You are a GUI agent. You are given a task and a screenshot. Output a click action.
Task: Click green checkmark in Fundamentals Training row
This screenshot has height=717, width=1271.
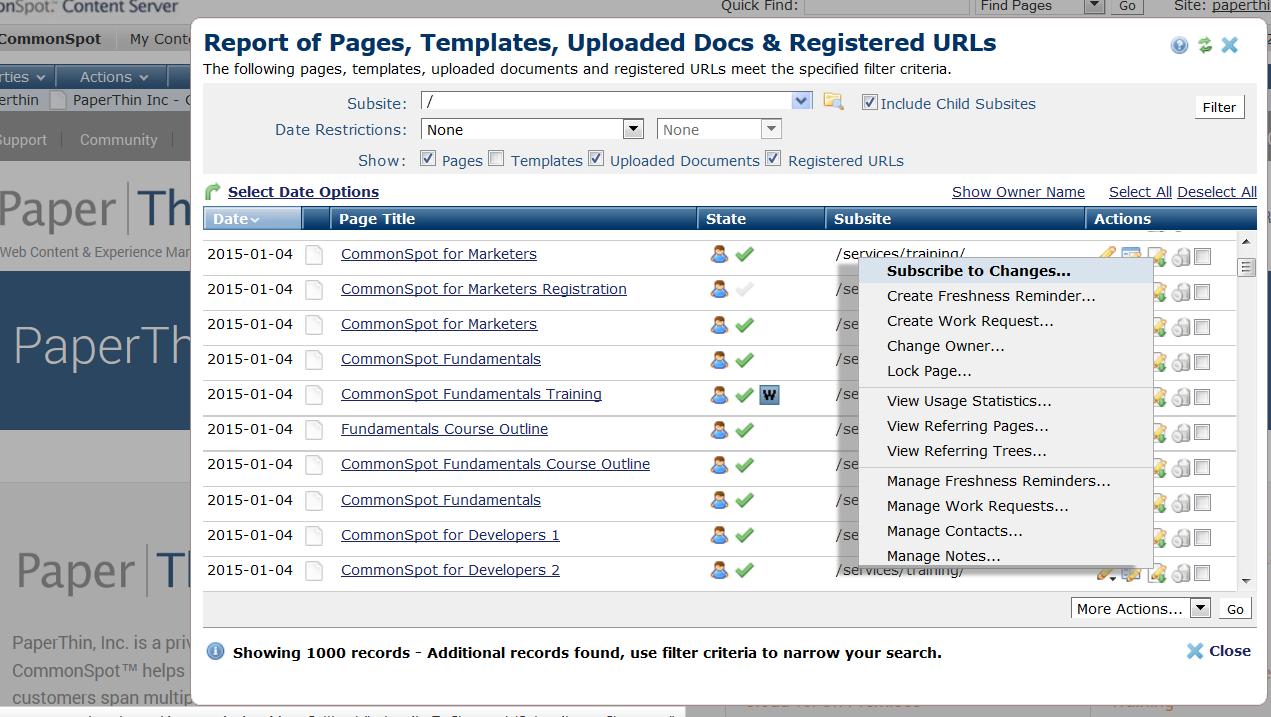(744, 395)
